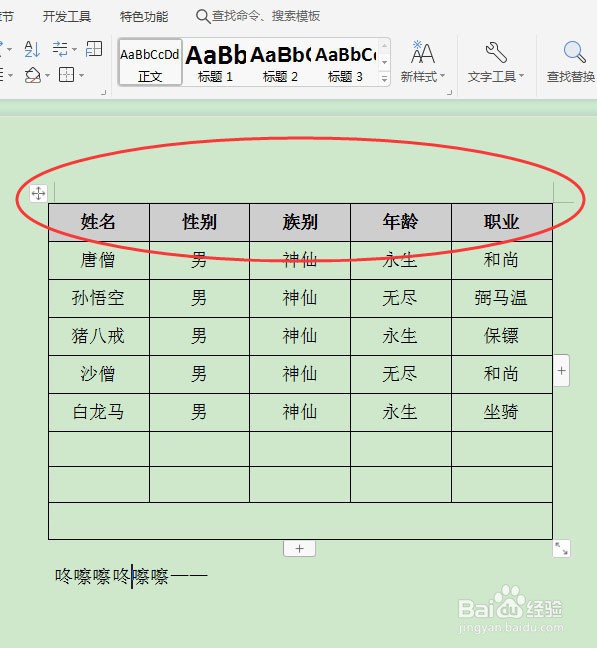Screen dimensions: 597x648
Task: Click the 年龄 header cell
Action: [x=401, y=222]
